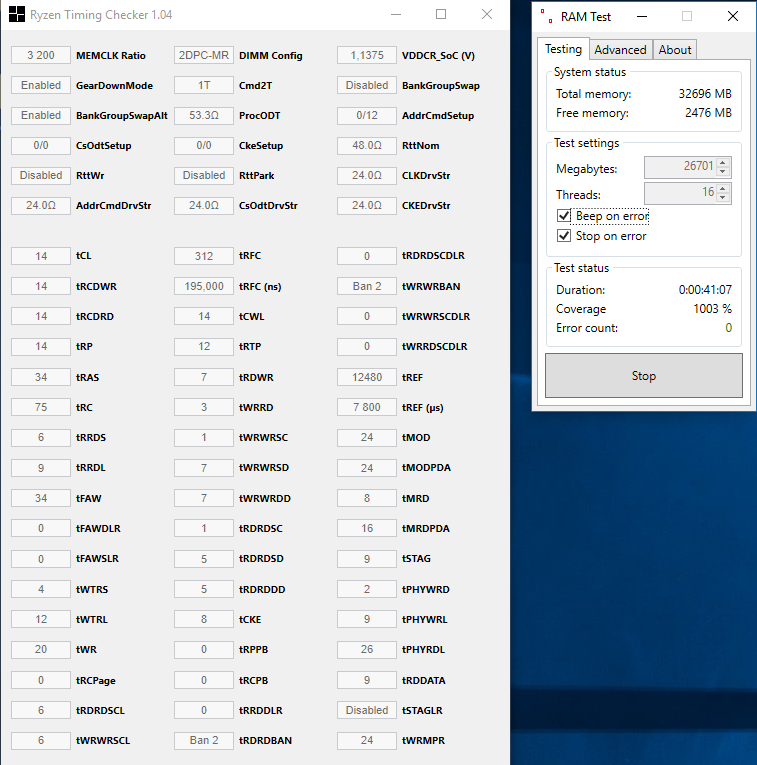Click the CsOdtSetup value 0/0
Screen dimensions: 757x765
[x=41, y=145]
